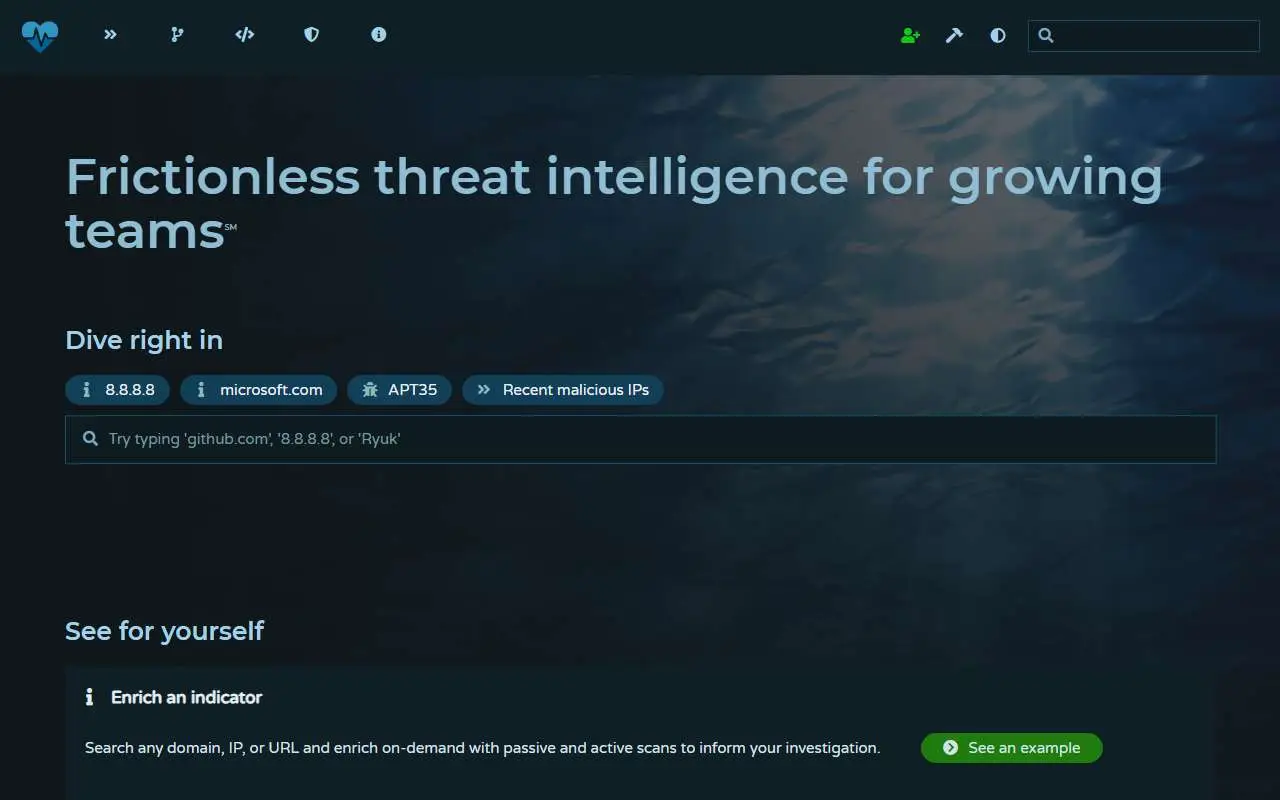The height and width of the screenshot is (800, 1280).
Task: Click the See an example button
Action: tap(1012, 748)
